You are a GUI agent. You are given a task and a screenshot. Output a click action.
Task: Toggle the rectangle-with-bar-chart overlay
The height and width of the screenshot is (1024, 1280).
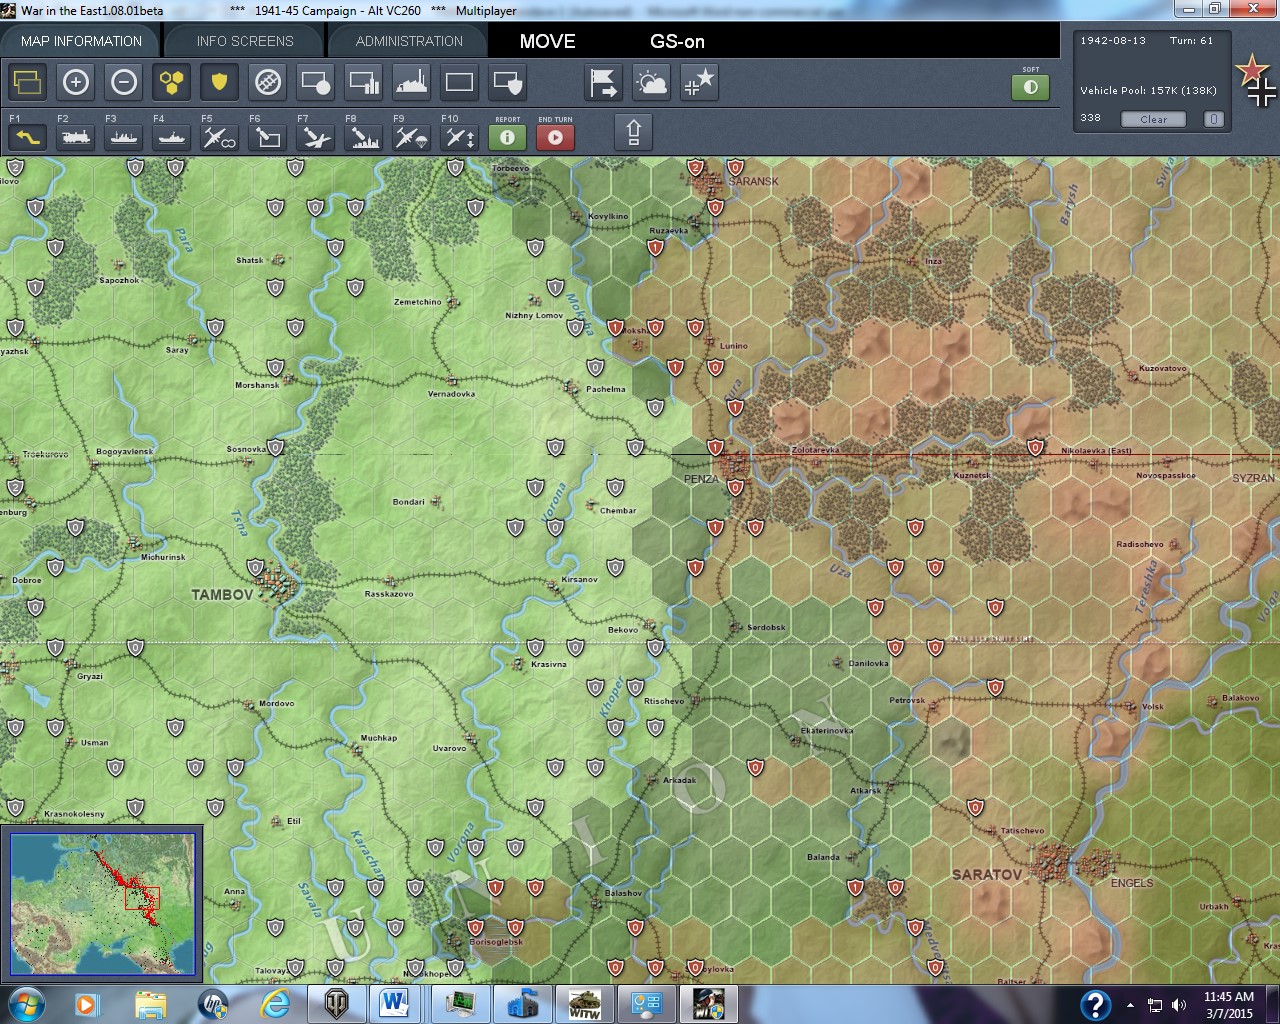point(364,82)
